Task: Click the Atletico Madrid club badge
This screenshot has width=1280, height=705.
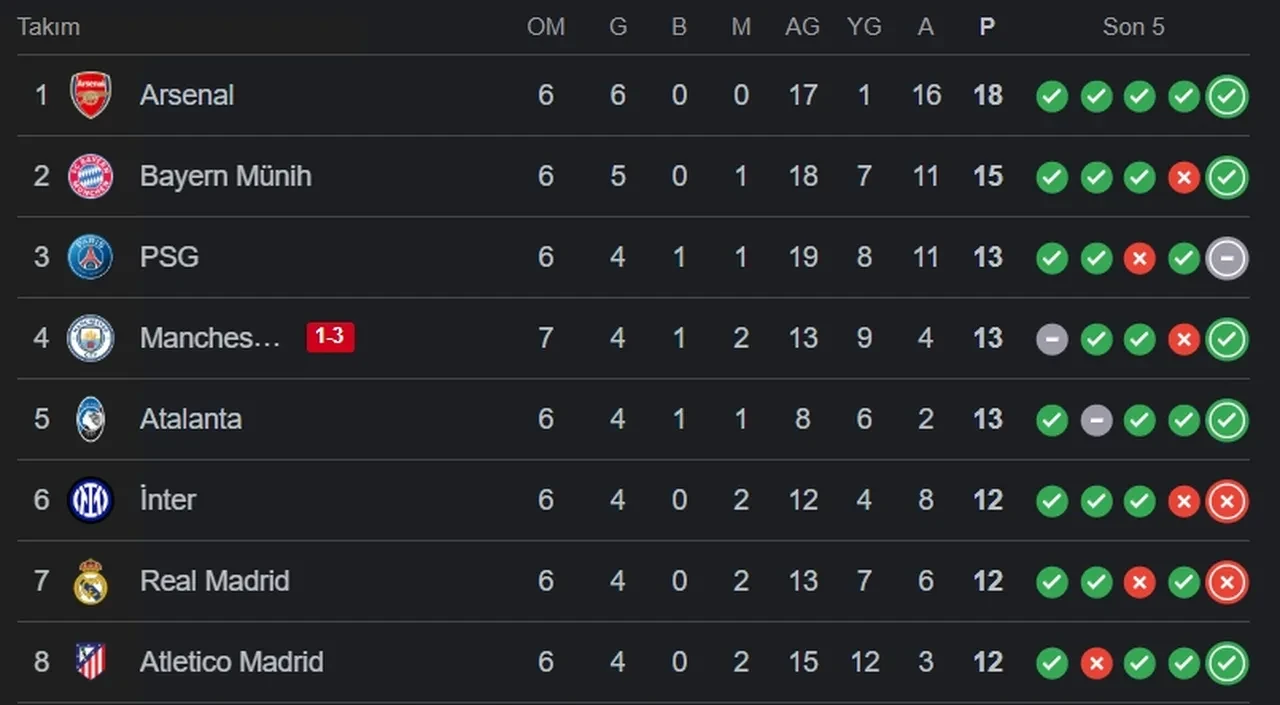Action: pyautogui.click(x=90, y=661)
